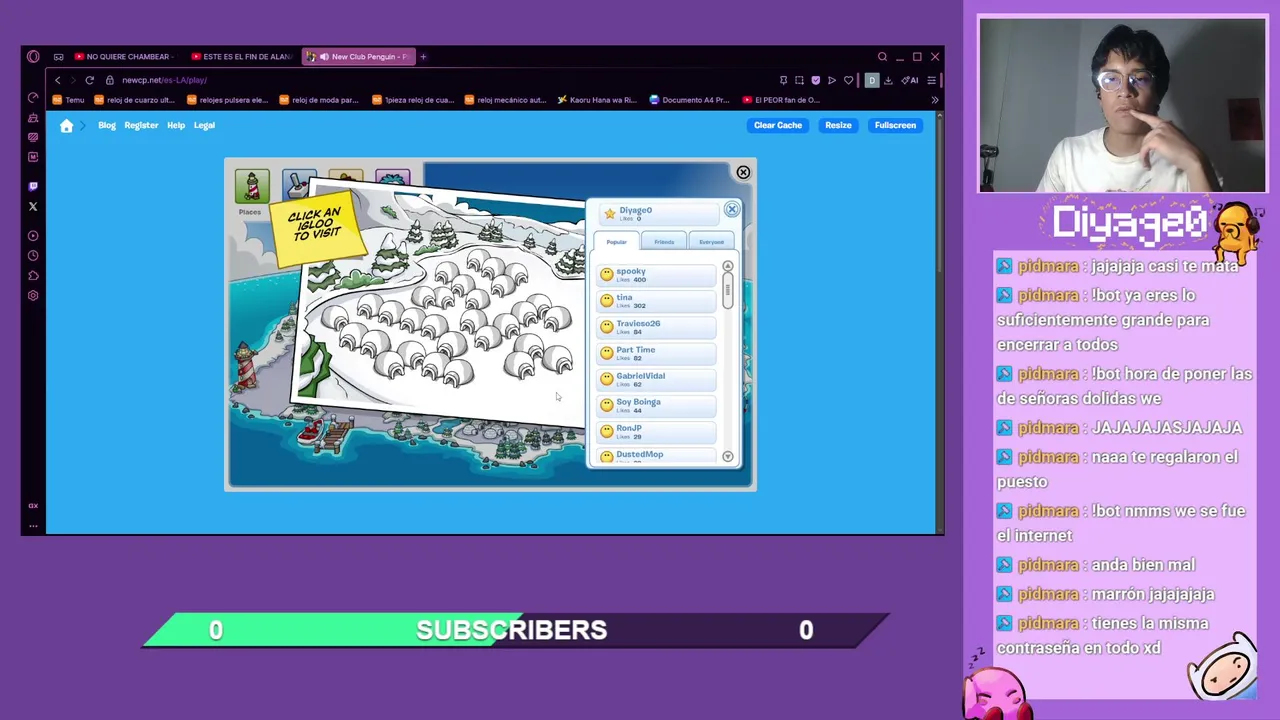1280x720 pixels.
Task: Open the Legal link
Action: tap(204, 125)
